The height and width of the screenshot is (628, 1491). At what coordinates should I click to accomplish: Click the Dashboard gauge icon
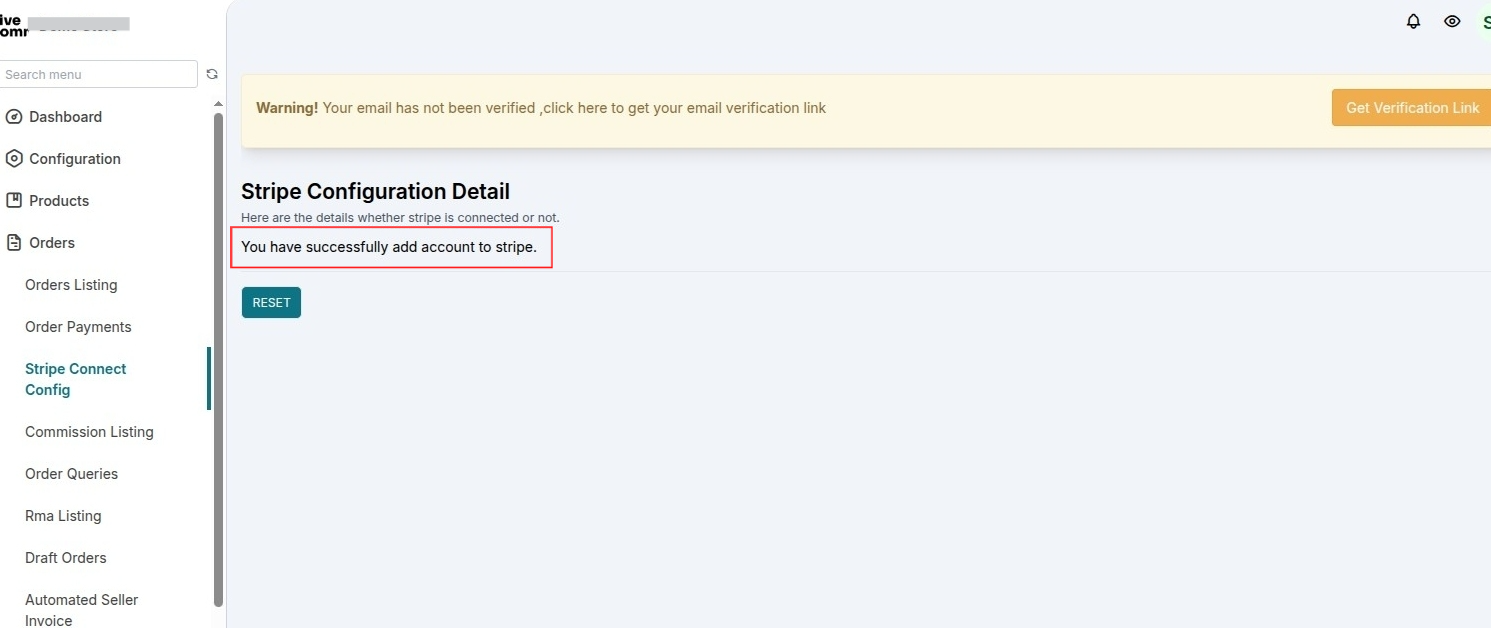point(14,117)
